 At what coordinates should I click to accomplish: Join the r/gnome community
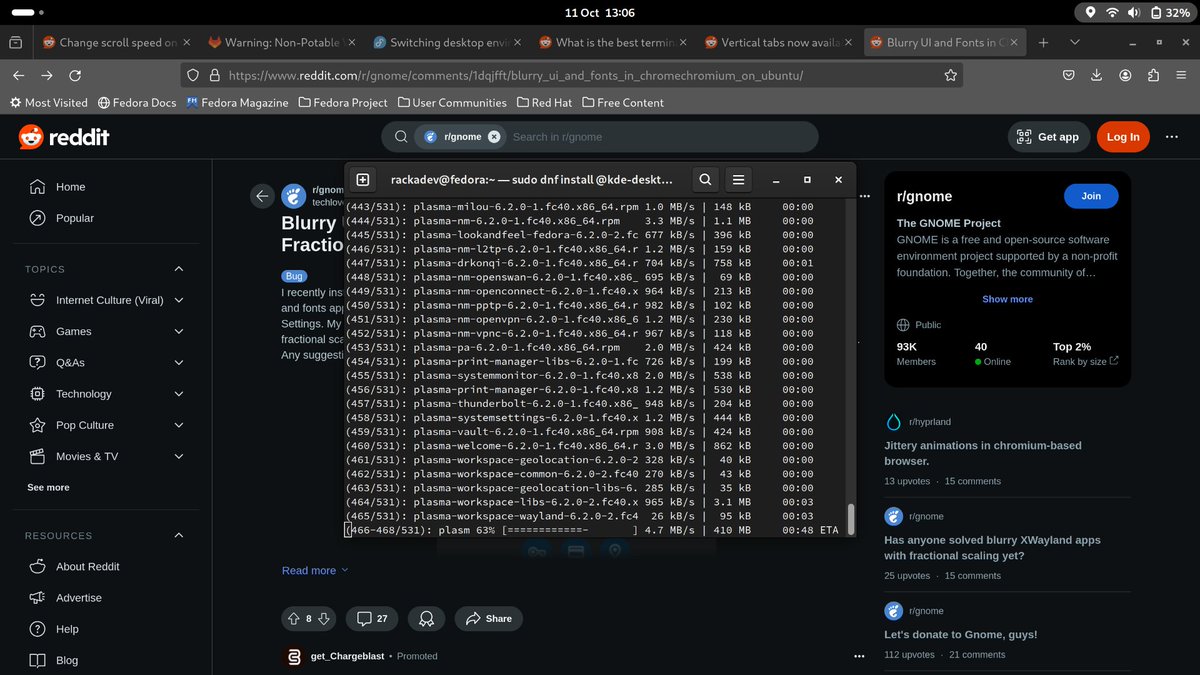pos(1091,196)
